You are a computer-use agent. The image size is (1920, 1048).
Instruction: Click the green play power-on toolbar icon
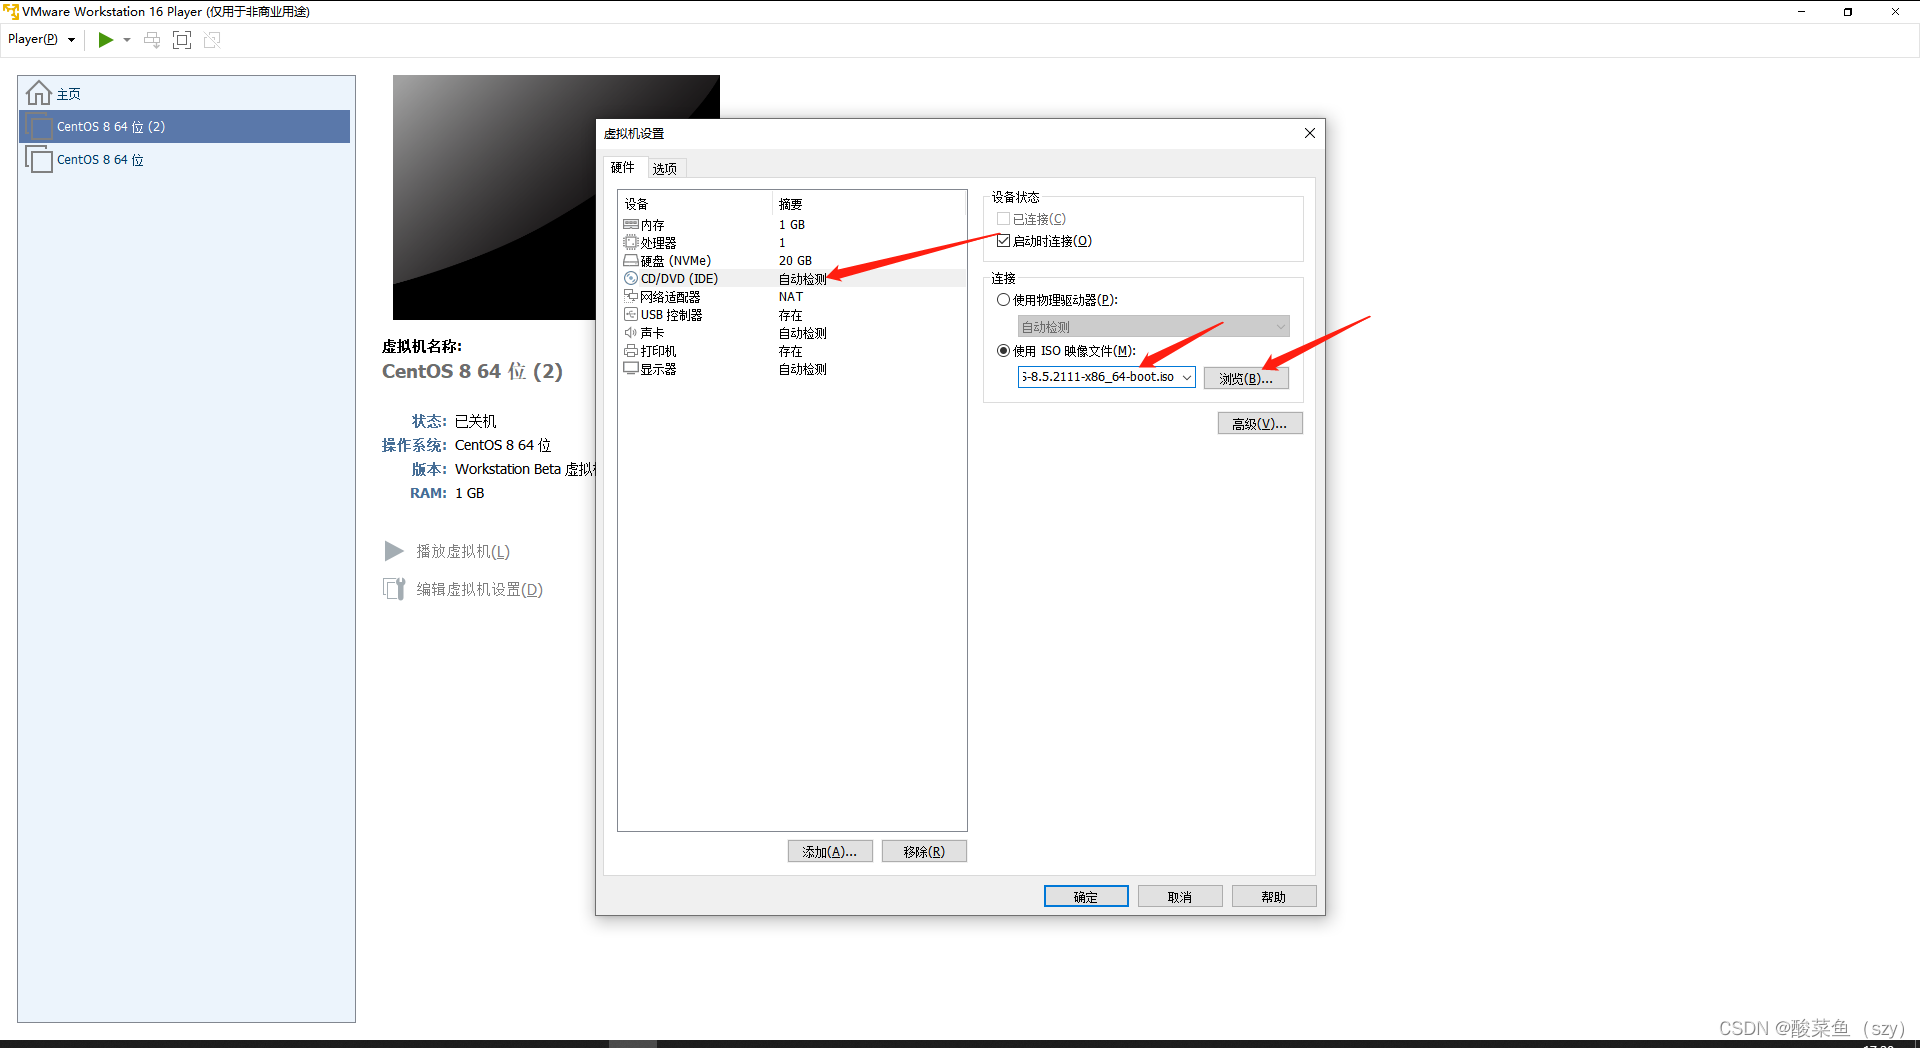point(105,40)
